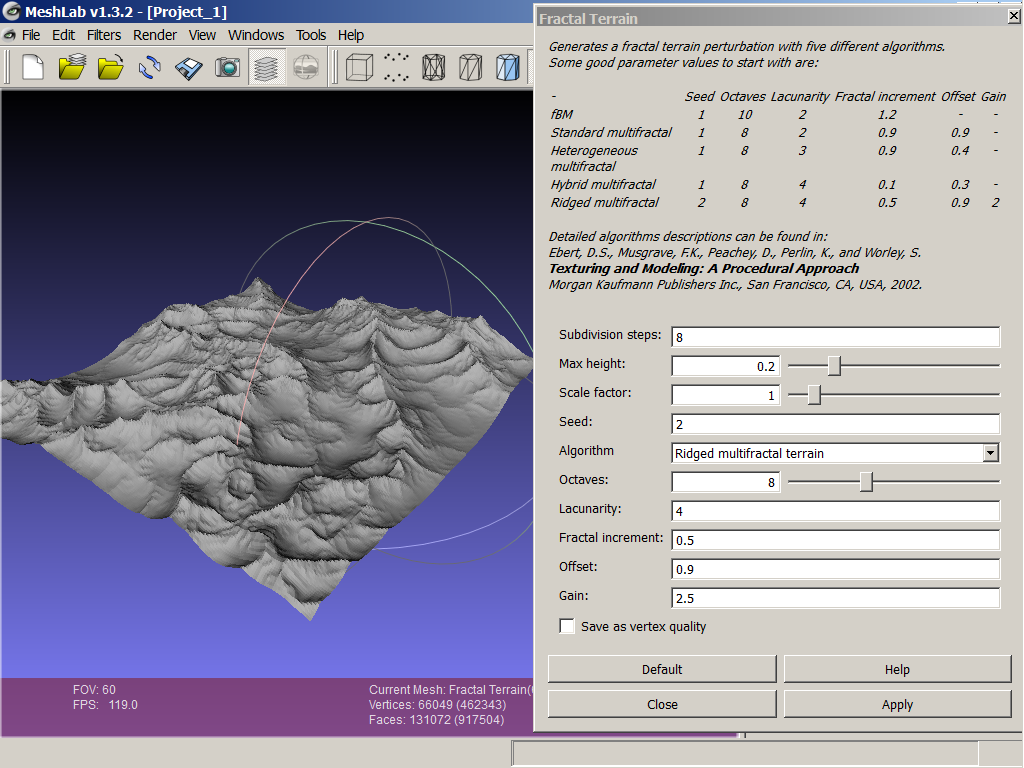This screenshot has height=768, width=1024.
Task: Enable Save as vertex quality checkbox
Action: pos(568,626)
